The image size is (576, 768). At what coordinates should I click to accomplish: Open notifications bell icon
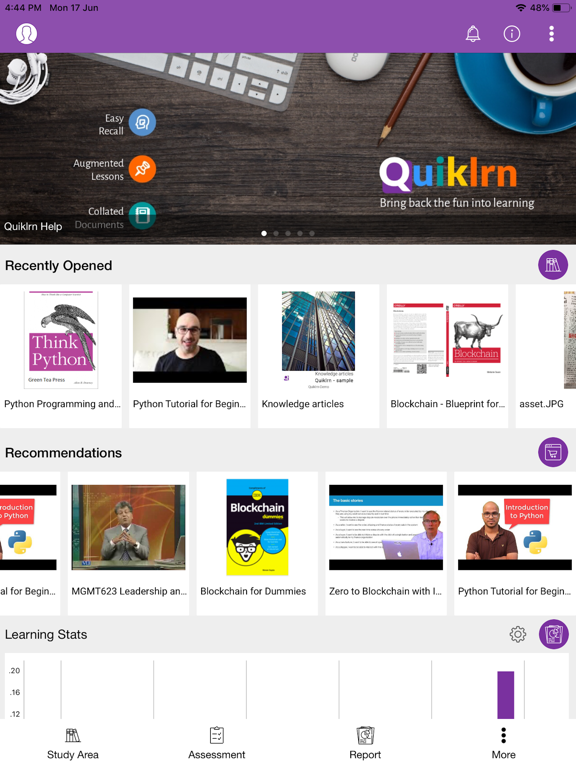click(473, 34)
